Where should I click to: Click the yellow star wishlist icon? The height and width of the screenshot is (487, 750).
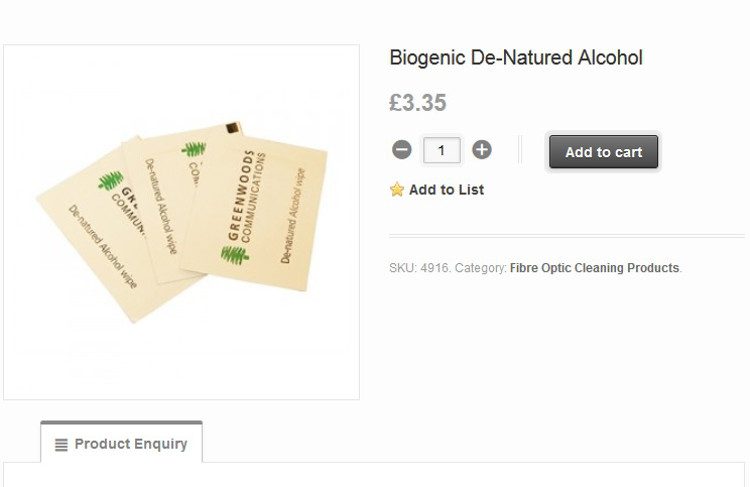[x=397, y=190]
